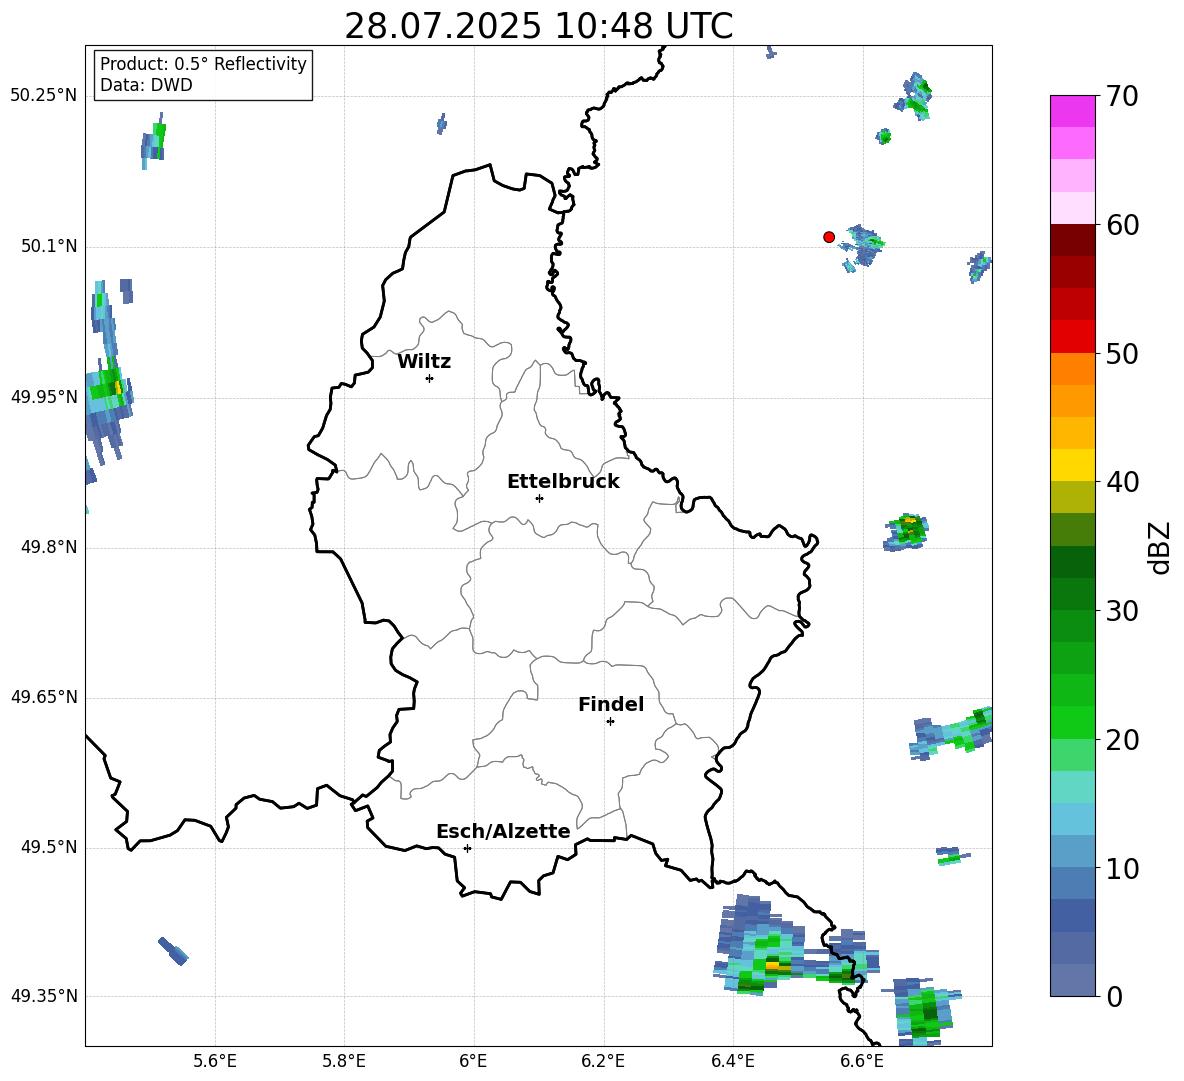
Task: Click the 30 dBZ colorbar tick label
Action: click(1122, 611)
